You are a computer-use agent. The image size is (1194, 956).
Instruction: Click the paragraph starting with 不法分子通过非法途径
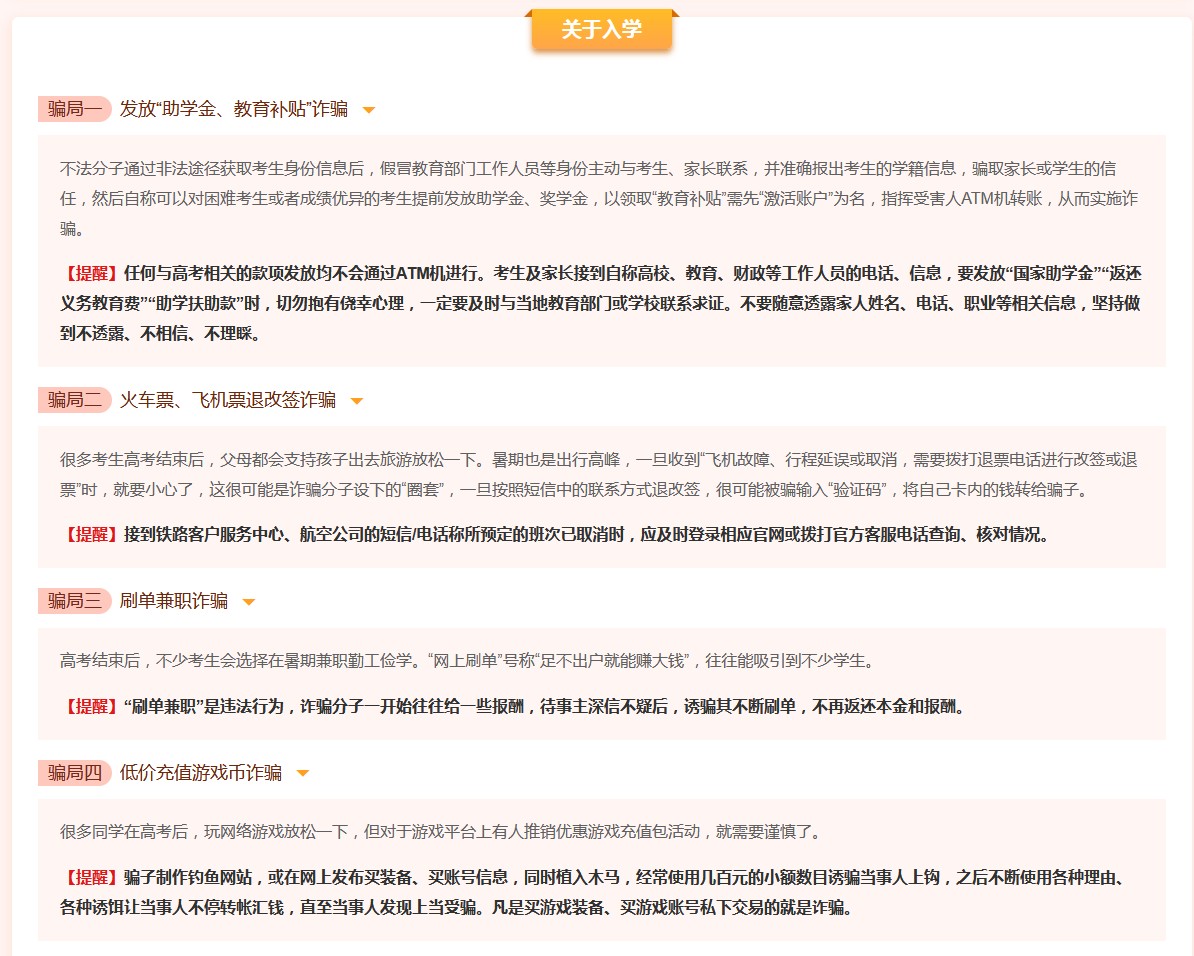(x=599, y=197)
